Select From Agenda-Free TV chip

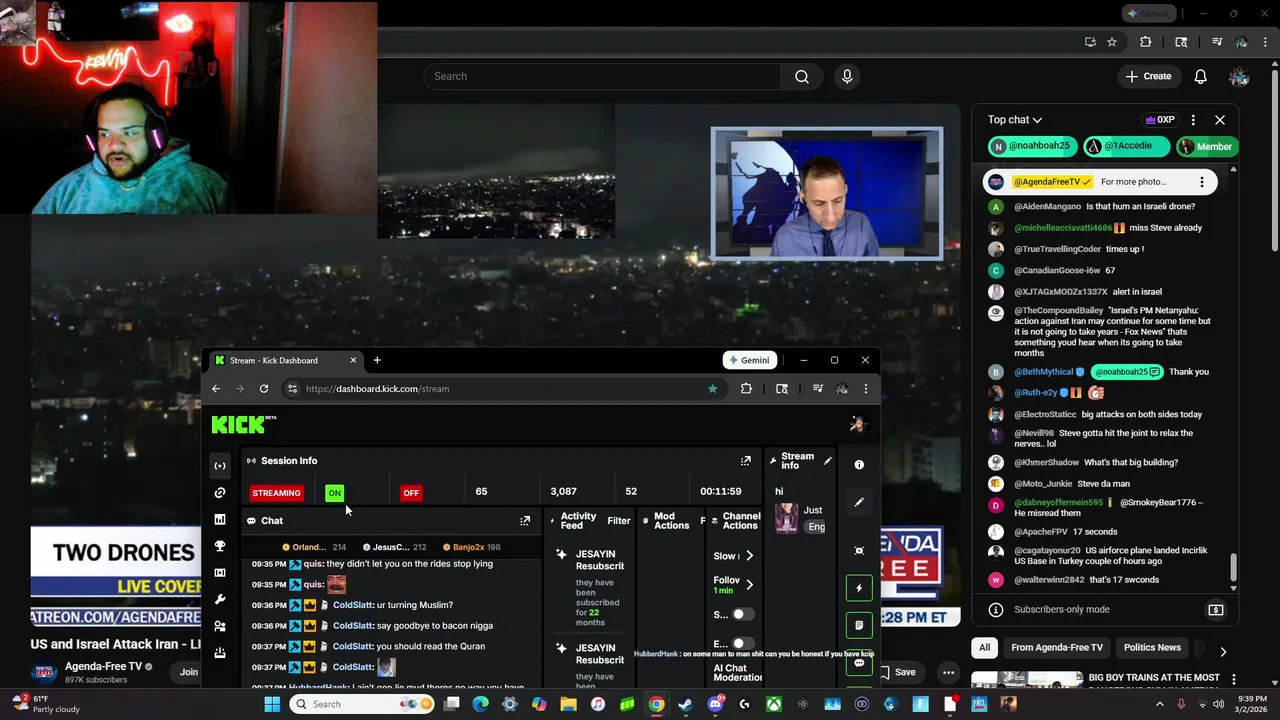point(1056,648)
